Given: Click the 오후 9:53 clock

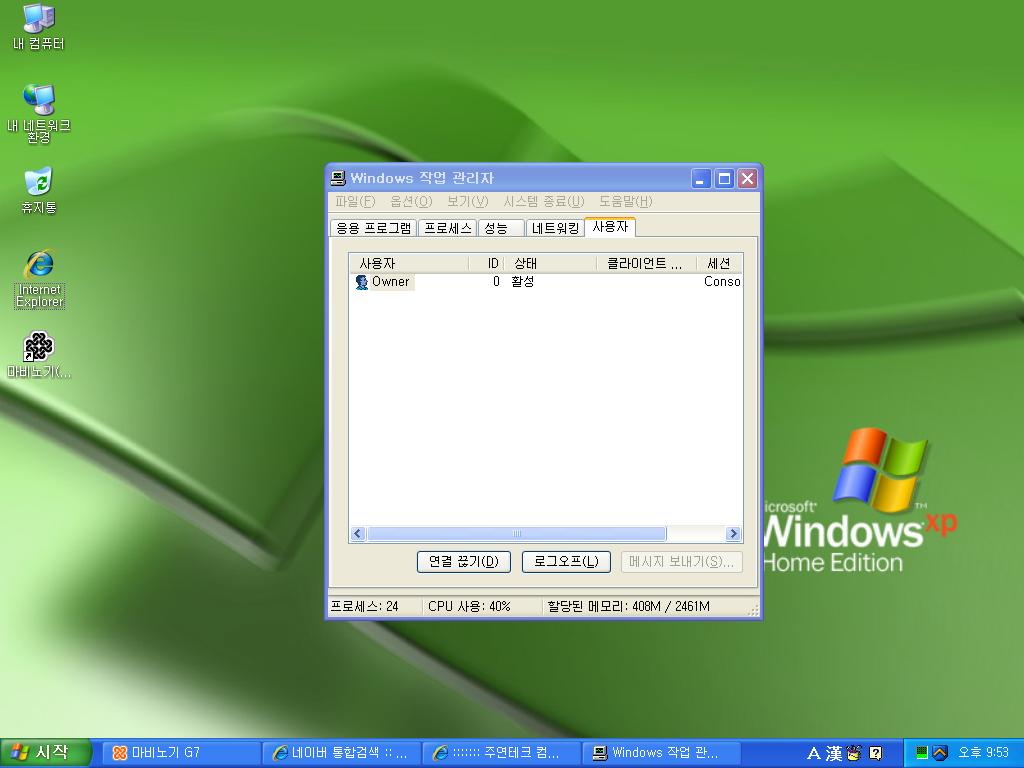Looking at the screenshot, I should (x=984, y=753).
